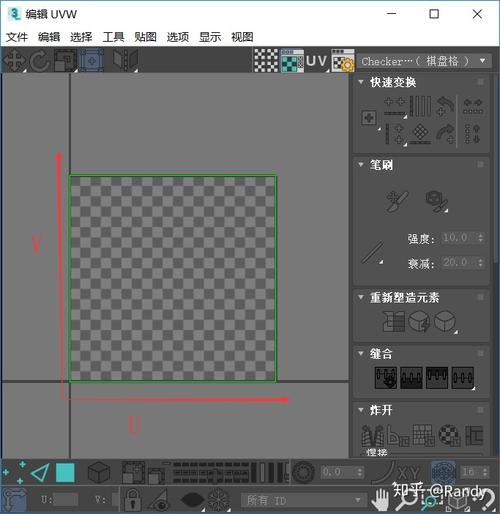Select the Relax brush tool
Screen dimensions: 500x514
pos(436,201)
